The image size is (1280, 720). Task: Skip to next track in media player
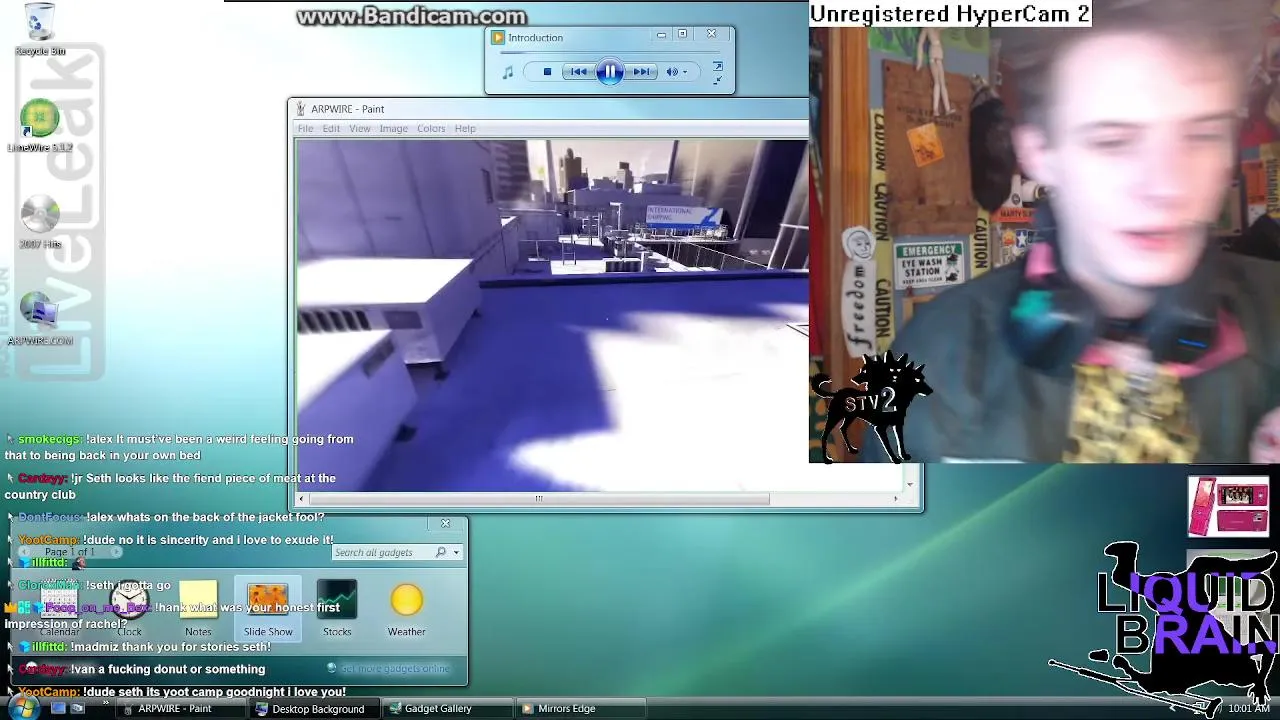(x=641, y=72)
